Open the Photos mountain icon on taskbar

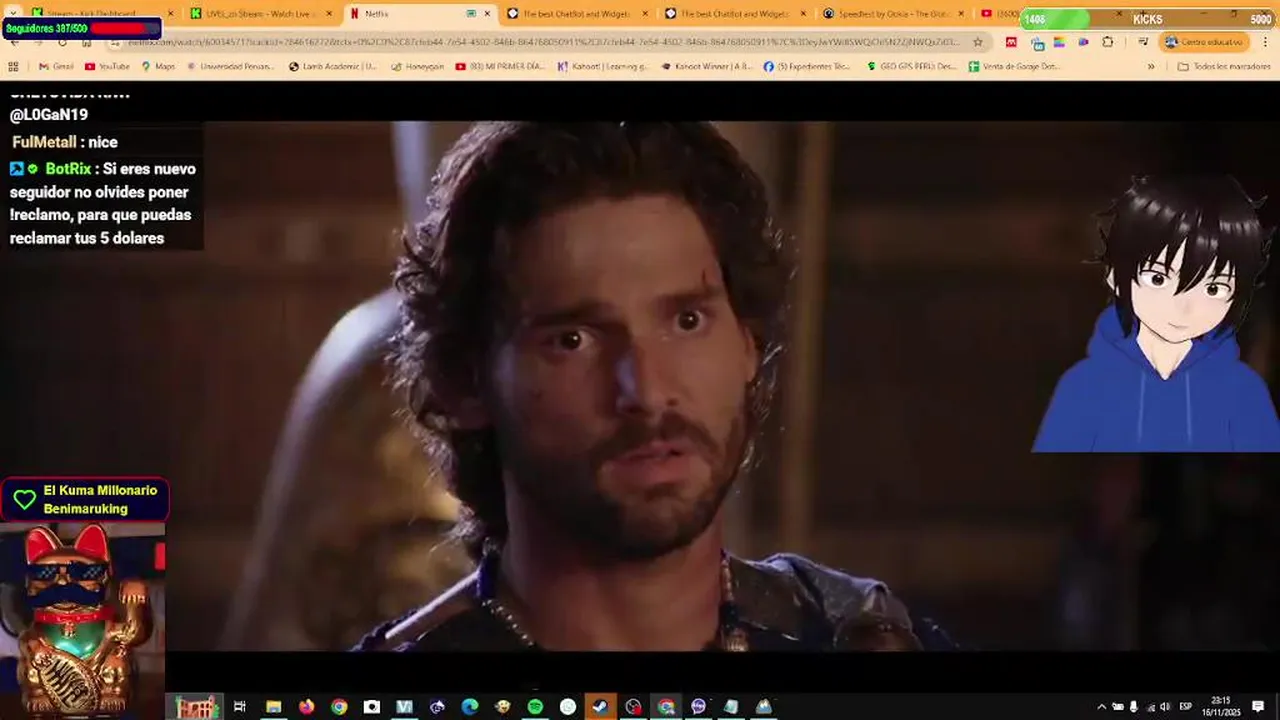(764, 707)
